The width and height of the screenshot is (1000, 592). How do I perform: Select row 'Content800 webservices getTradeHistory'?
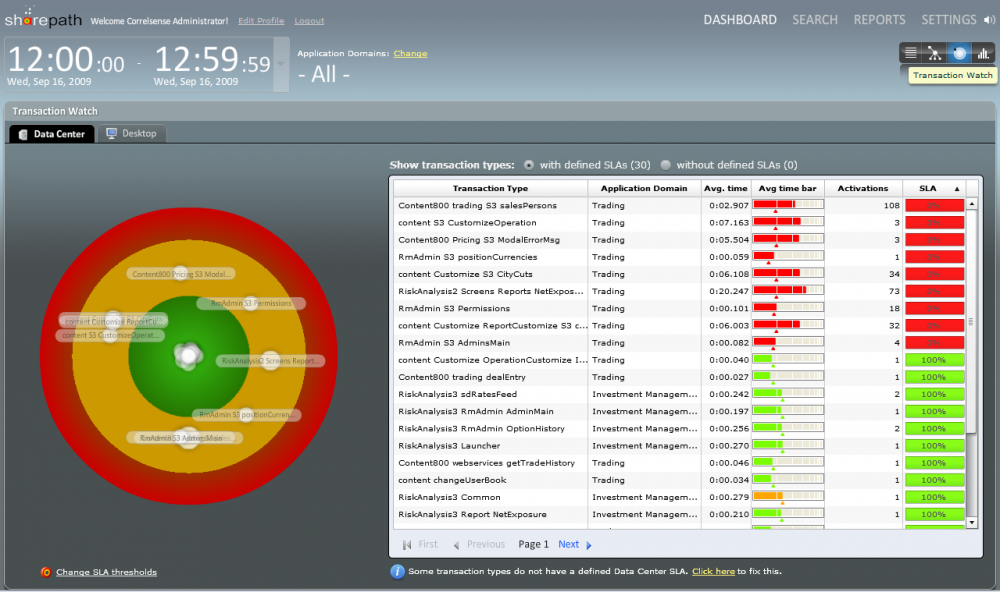679,463
